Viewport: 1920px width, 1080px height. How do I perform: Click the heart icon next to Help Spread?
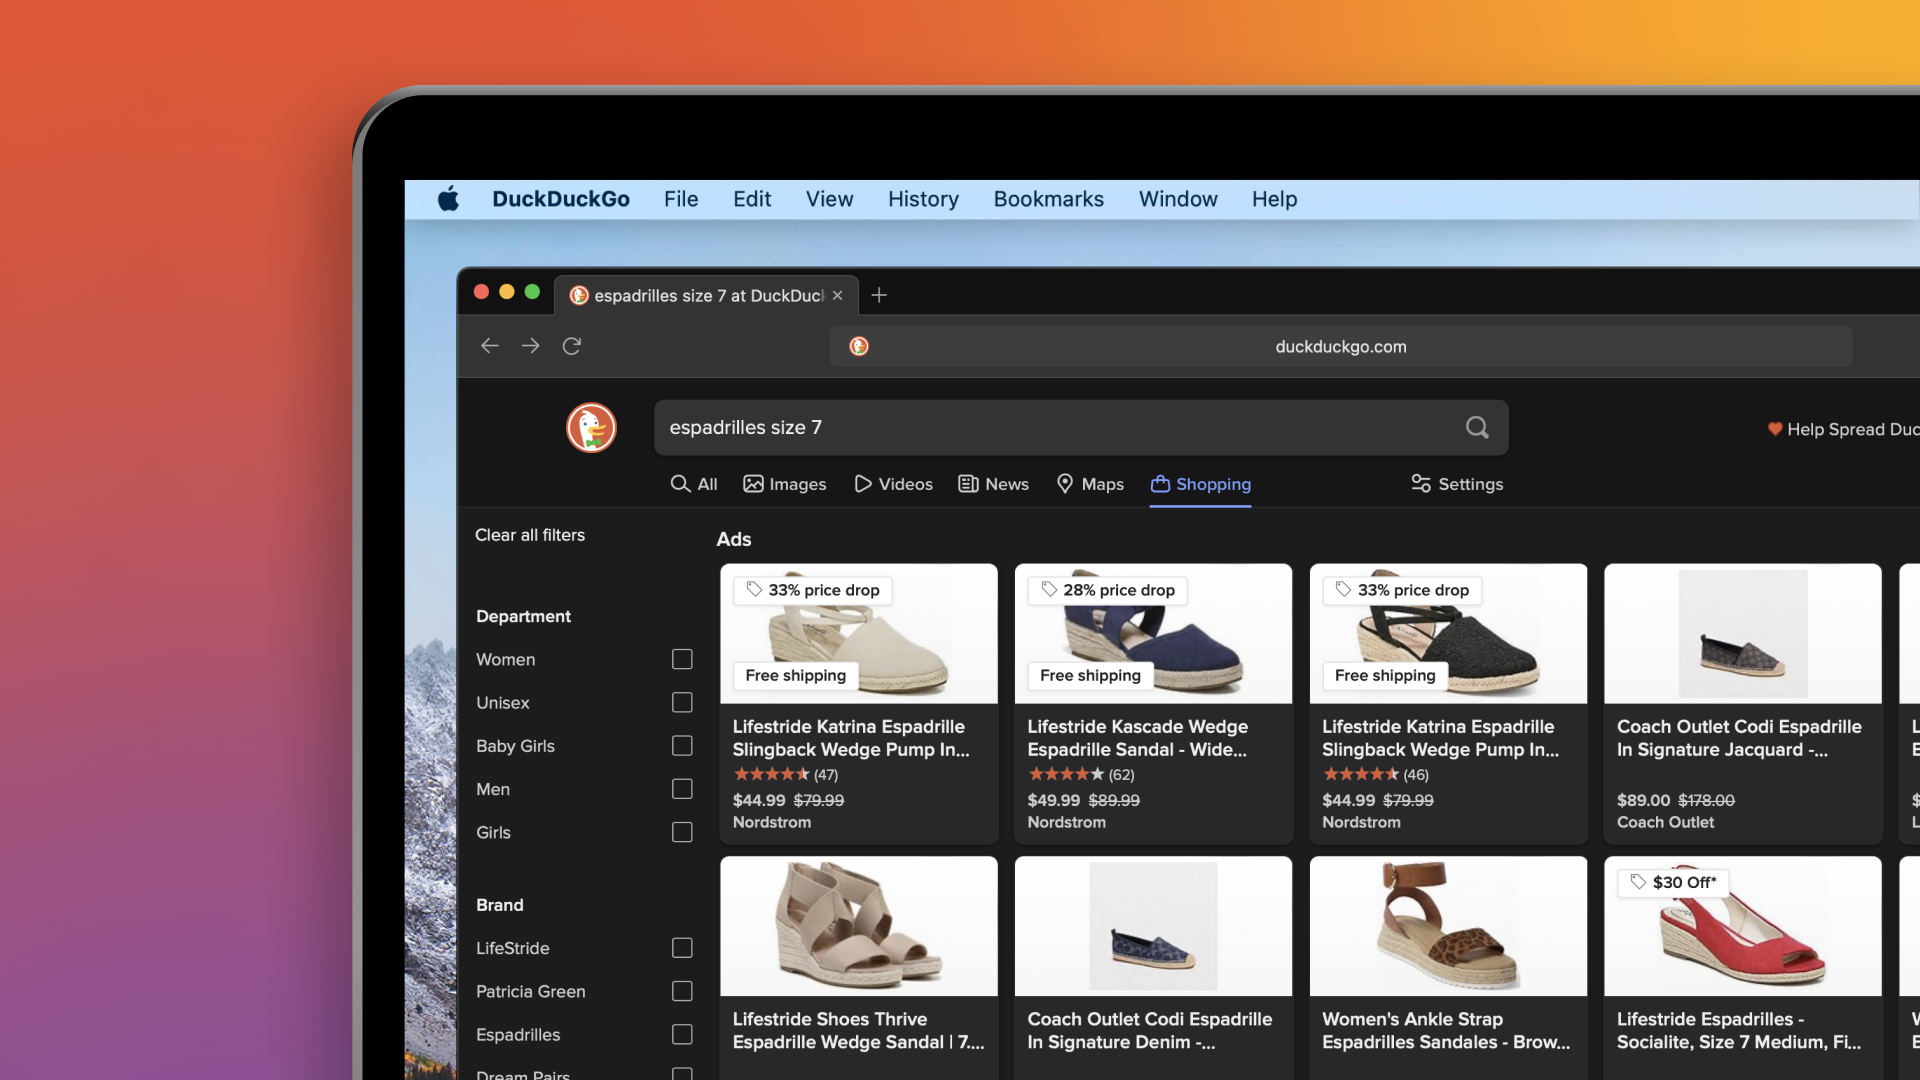click(x=1775, y=429)
